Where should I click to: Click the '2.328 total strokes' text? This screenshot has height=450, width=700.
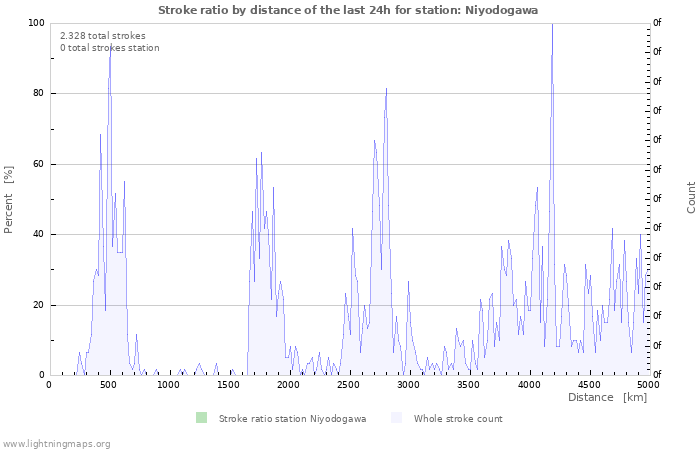(102, 36)
